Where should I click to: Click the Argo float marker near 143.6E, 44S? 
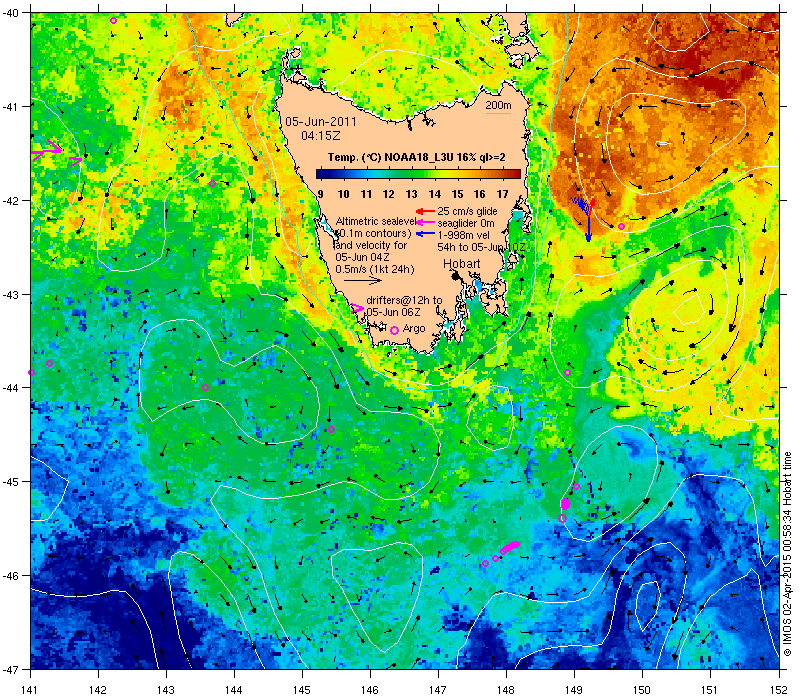click(205, 388)
